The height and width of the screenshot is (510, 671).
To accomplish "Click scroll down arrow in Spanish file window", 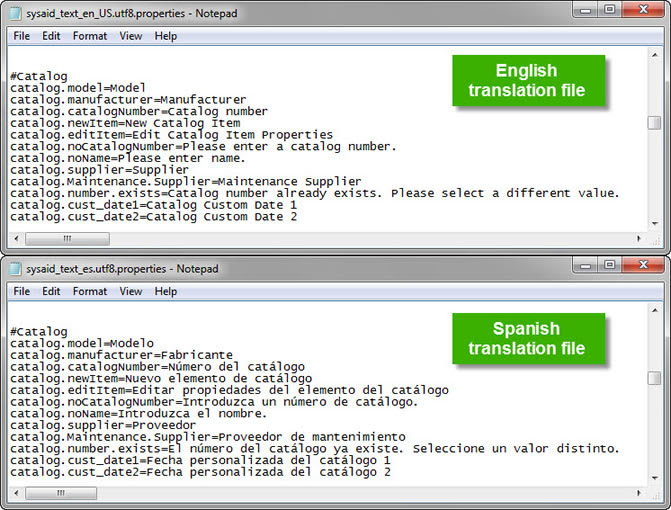I will point(654,478).
